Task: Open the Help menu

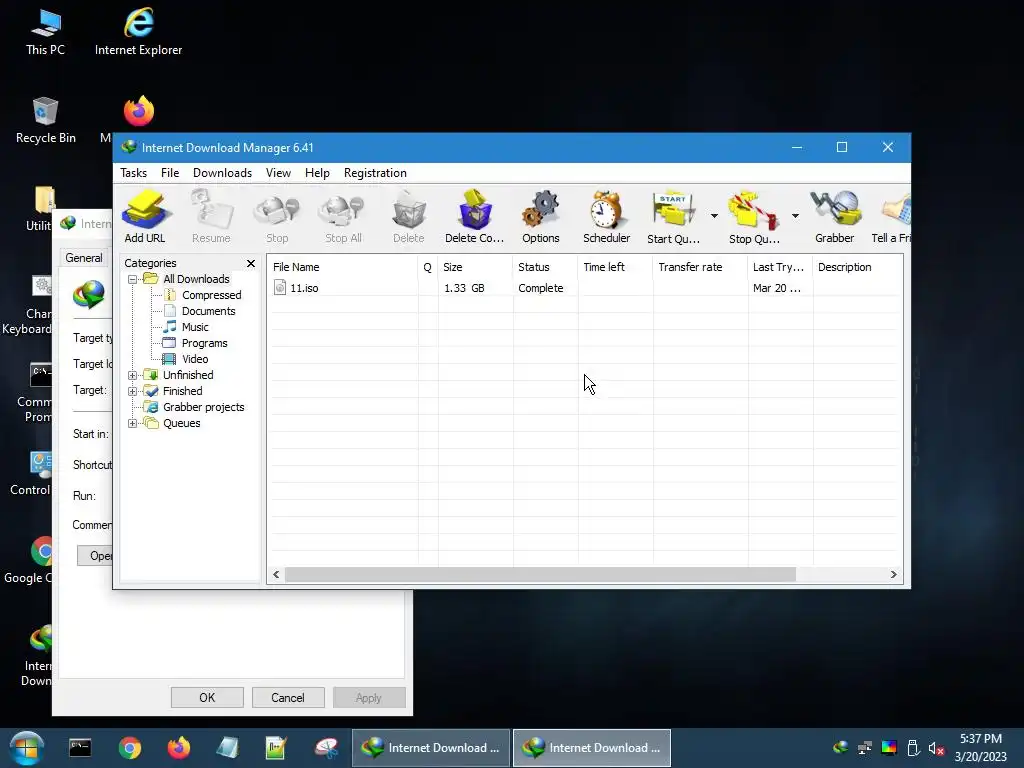Action: [x=317, y=173]
